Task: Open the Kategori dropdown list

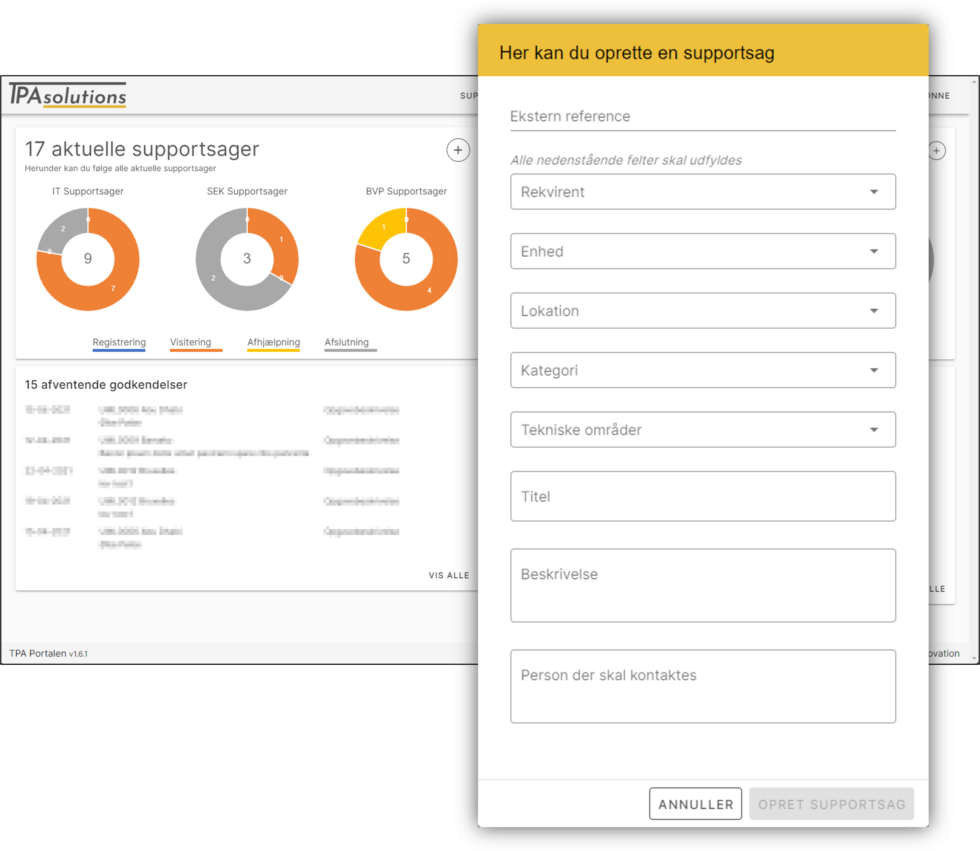Action: coord(702,370)
